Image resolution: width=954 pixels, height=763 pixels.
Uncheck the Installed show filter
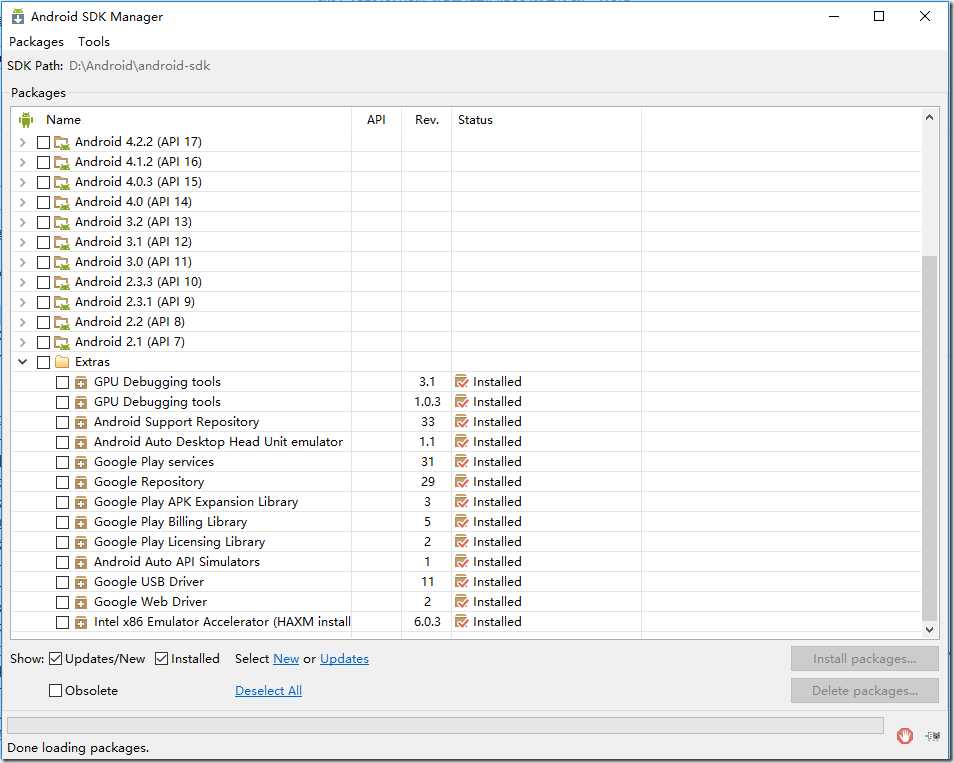coord(161,659)
